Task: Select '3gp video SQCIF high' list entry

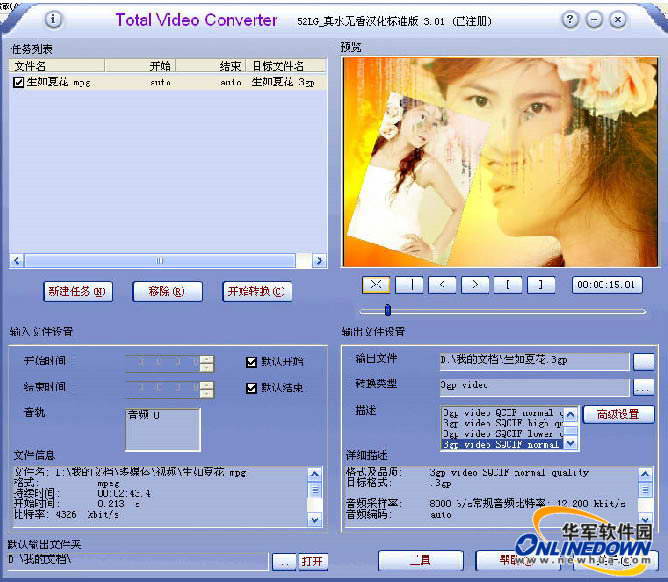Action: coord(503,423)
